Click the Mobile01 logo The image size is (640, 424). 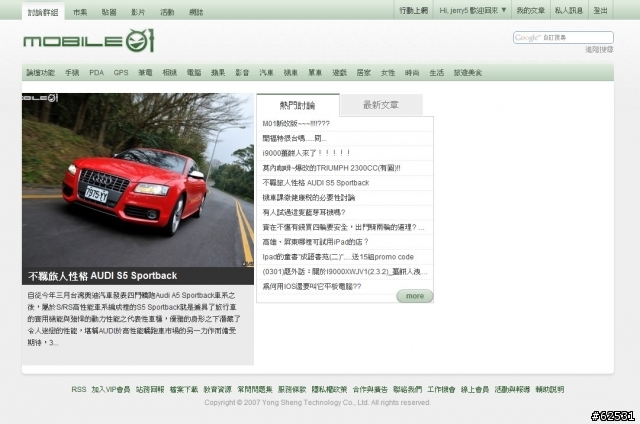[x=89, y=41]
